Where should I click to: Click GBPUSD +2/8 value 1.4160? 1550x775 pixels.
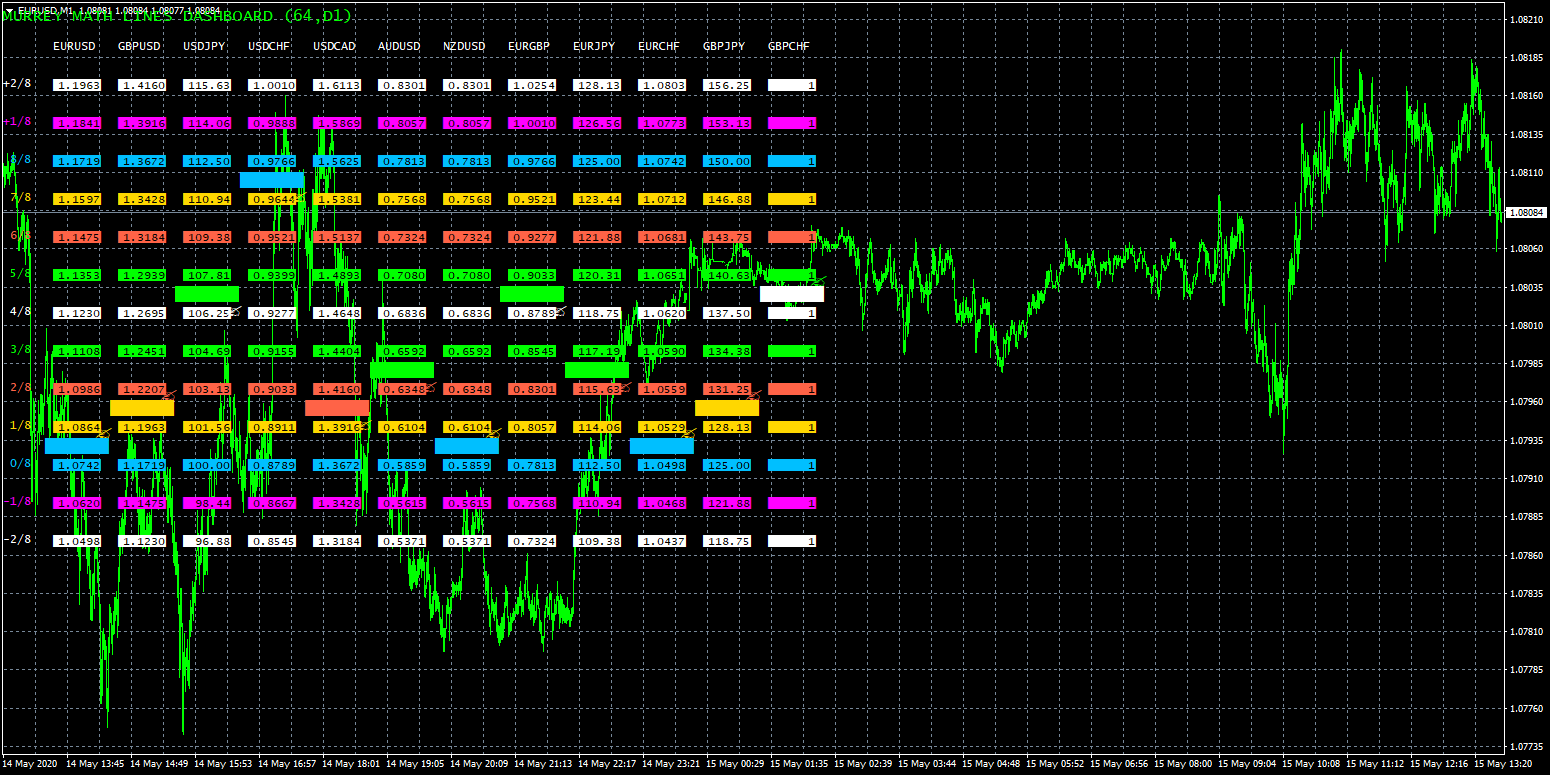pos(142,85)
